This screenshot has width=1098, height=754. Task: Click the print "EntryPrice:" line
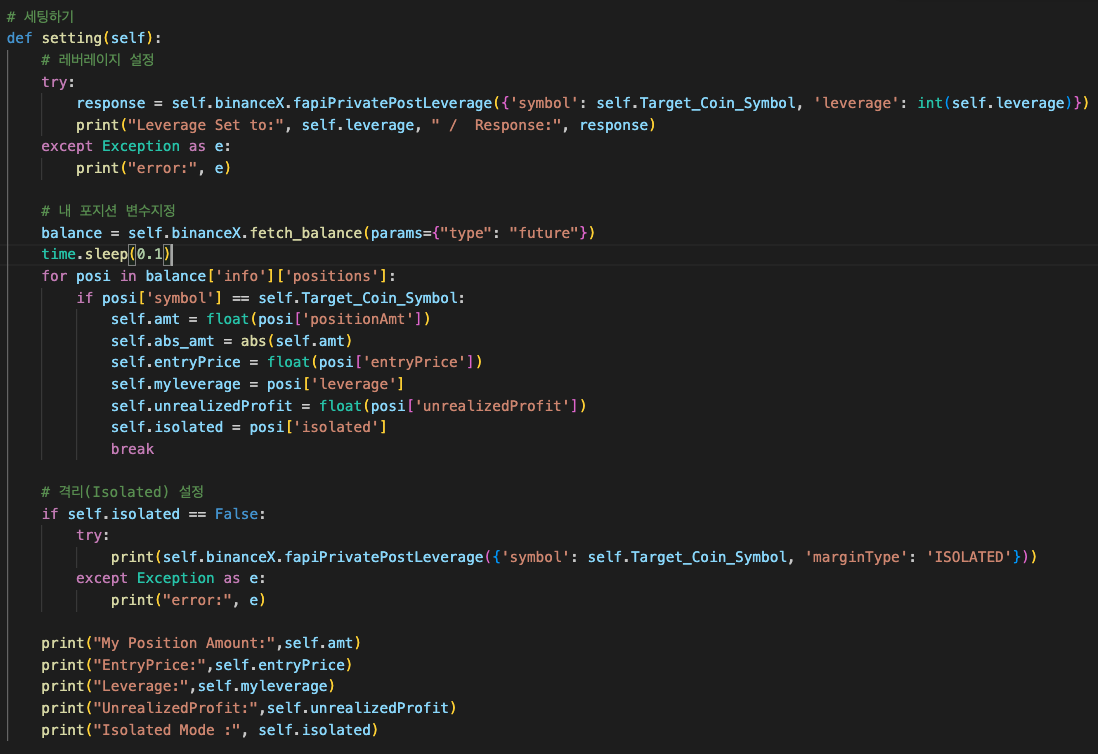click(197, 664)
